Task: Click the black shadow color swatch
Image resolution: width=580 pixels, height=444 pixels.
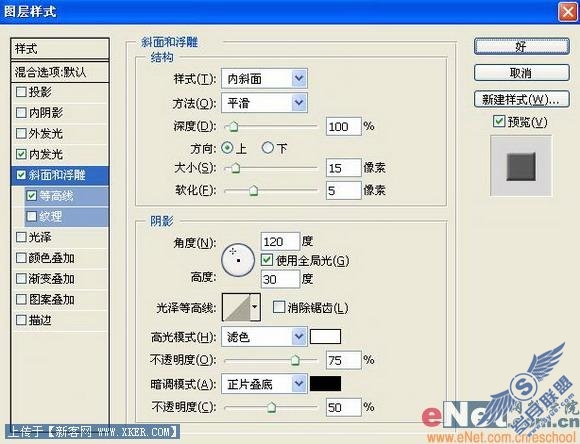Action: [325, 384]
